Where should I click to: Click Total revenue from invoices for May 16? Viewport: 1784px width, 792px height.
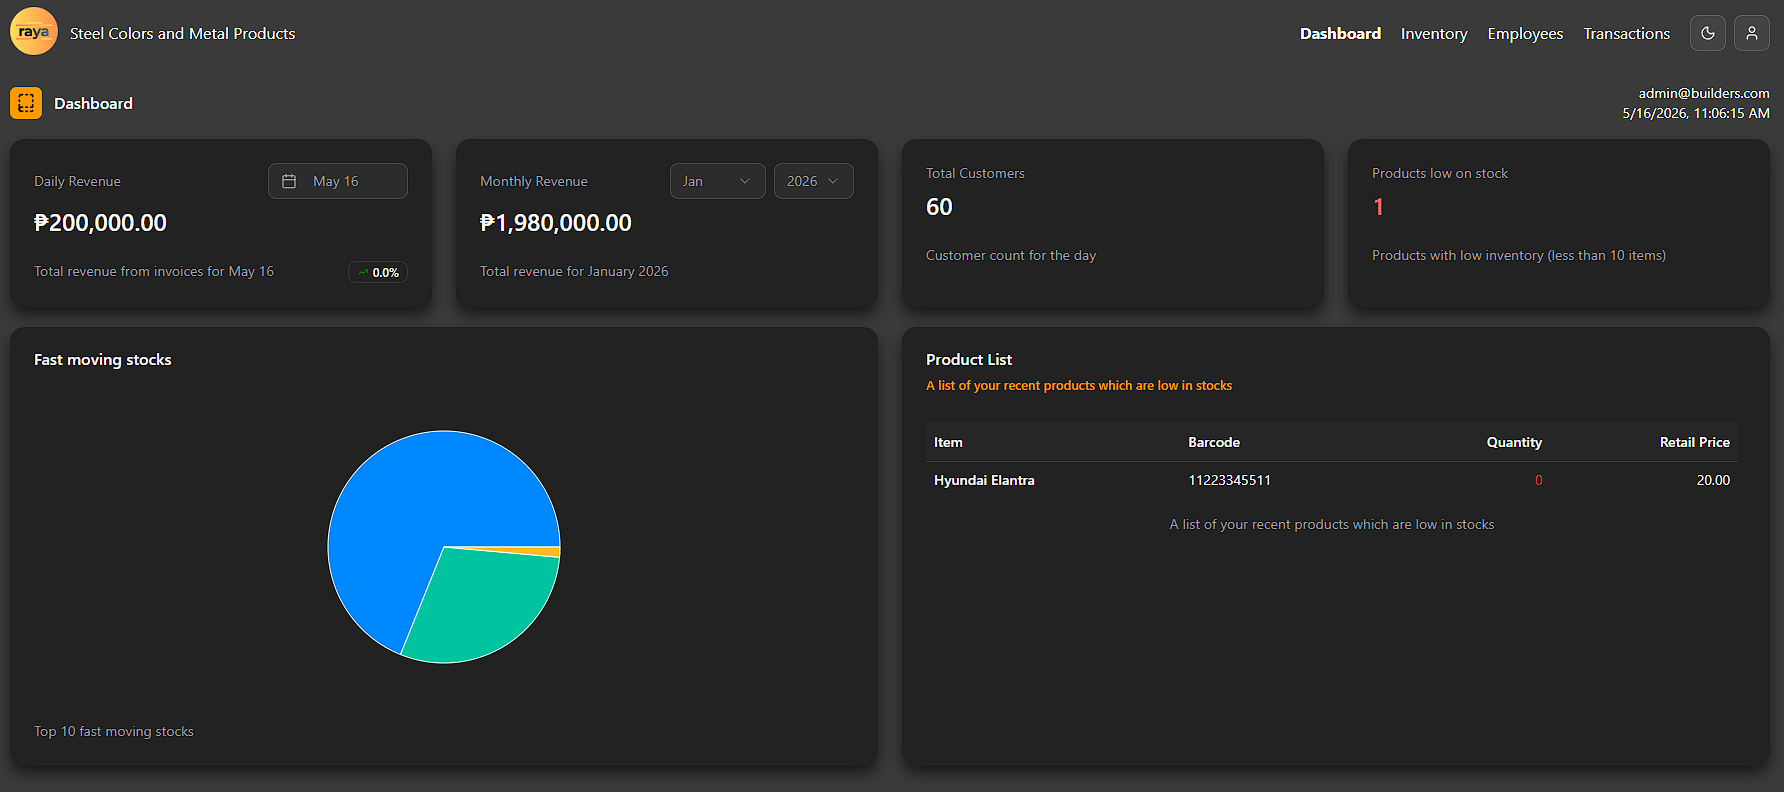click(x=154, y=271)
